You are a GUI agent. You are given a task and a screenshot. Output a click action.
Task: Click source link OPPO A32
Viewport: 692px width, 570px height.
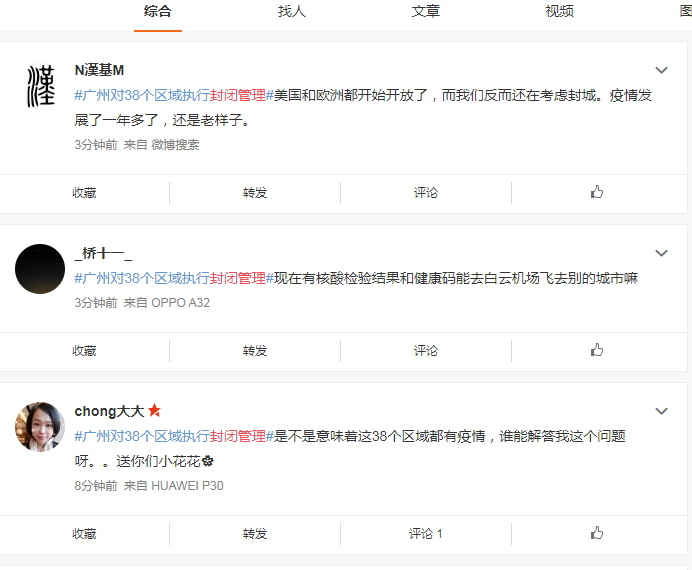point(181,303)
